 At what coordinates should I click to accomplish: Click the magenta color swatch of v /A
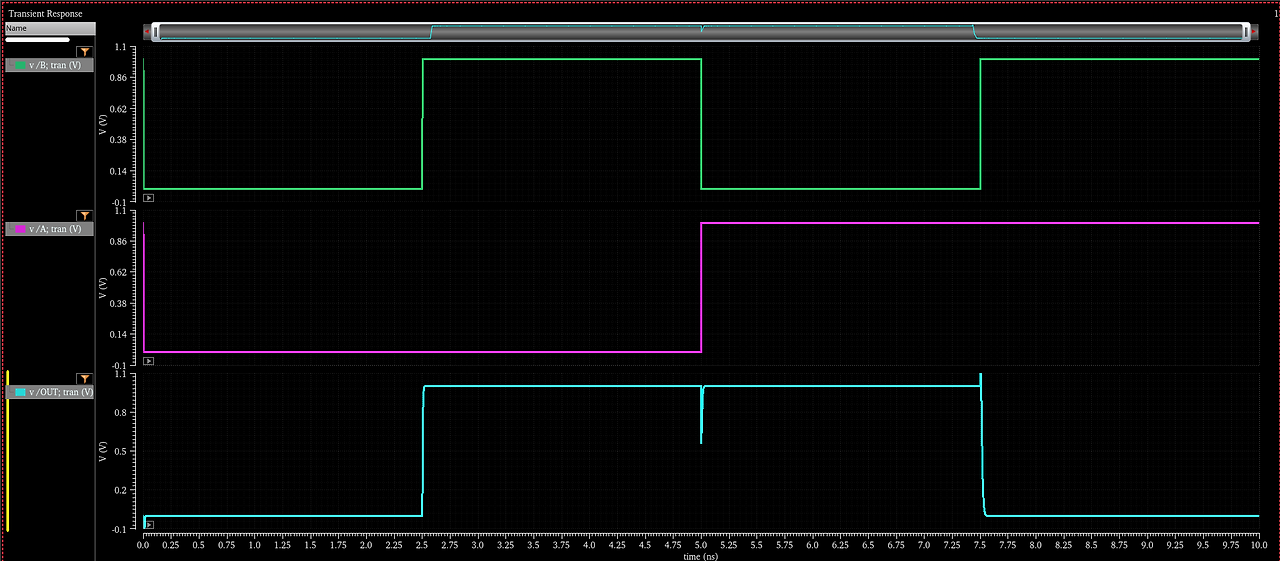[x=20, y=229]
